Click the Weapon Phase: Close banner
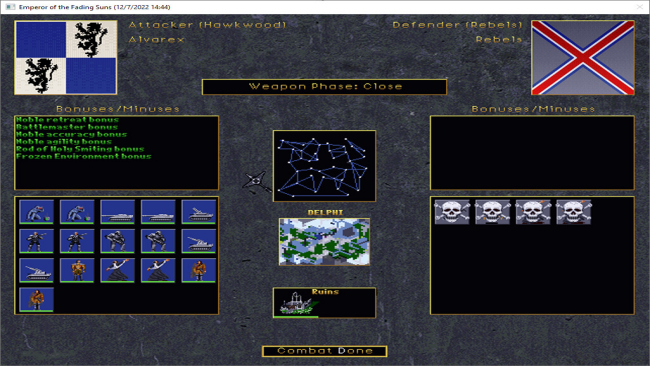Viewport: 650px width, 366px height. pos(325,87)
